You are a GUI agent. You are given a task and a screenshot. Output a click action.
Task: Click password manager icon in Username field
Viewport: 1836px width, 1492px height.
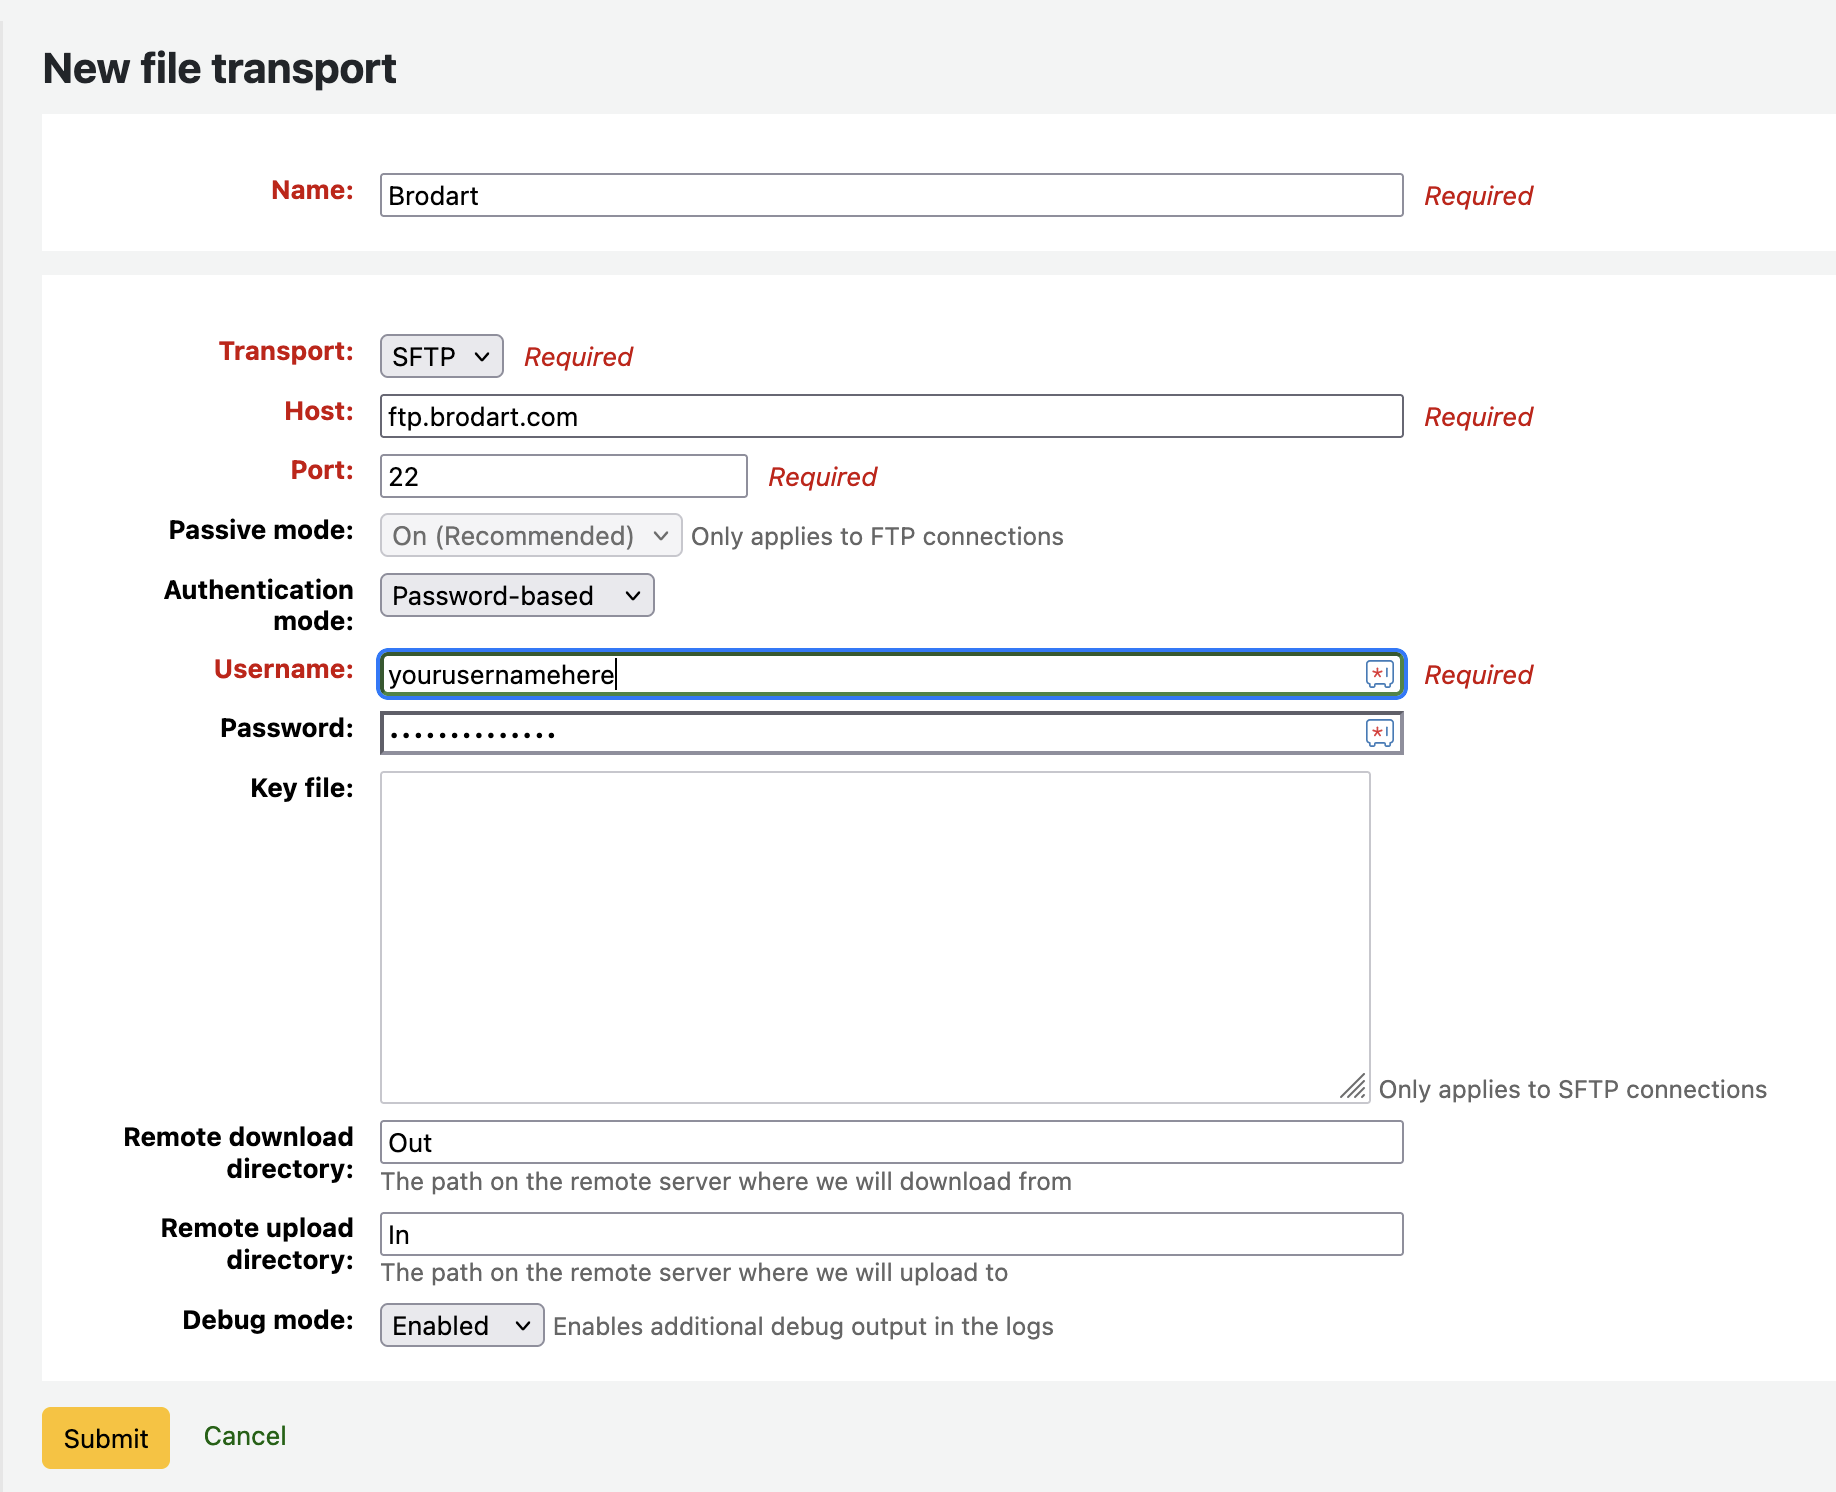pos(1379,674)
